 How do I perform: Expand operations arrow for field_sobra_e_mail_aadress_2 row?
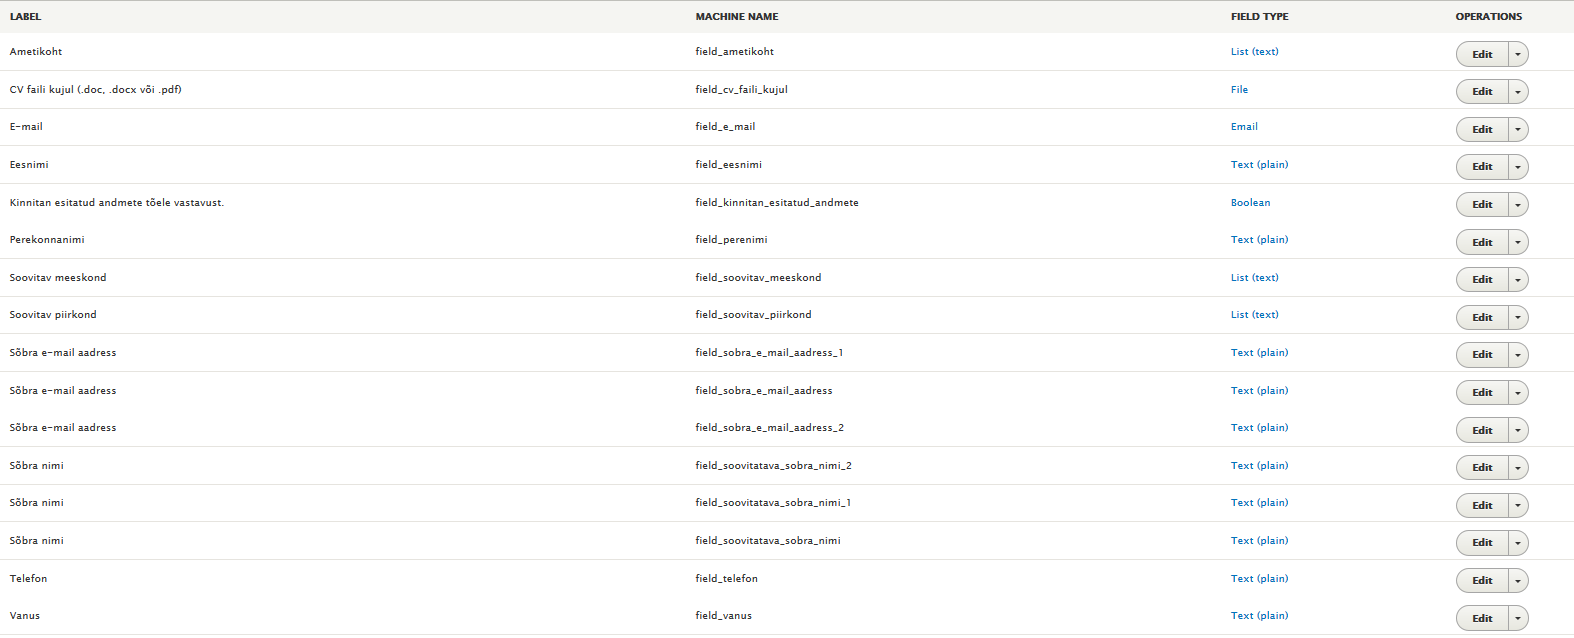click(1517, 430)
